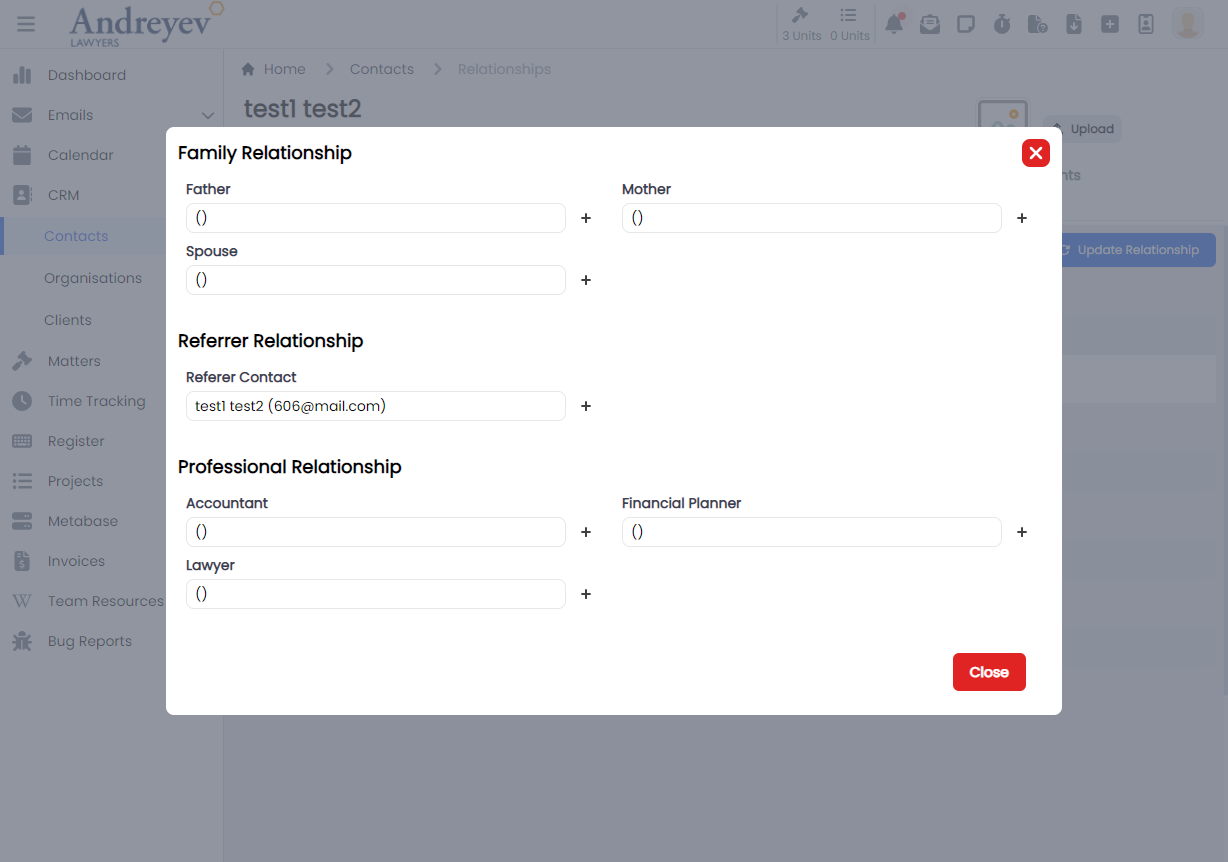The image size is (1228, 862).
Task: Click plus icon next to Referer Contact
Action: point(586,406)
